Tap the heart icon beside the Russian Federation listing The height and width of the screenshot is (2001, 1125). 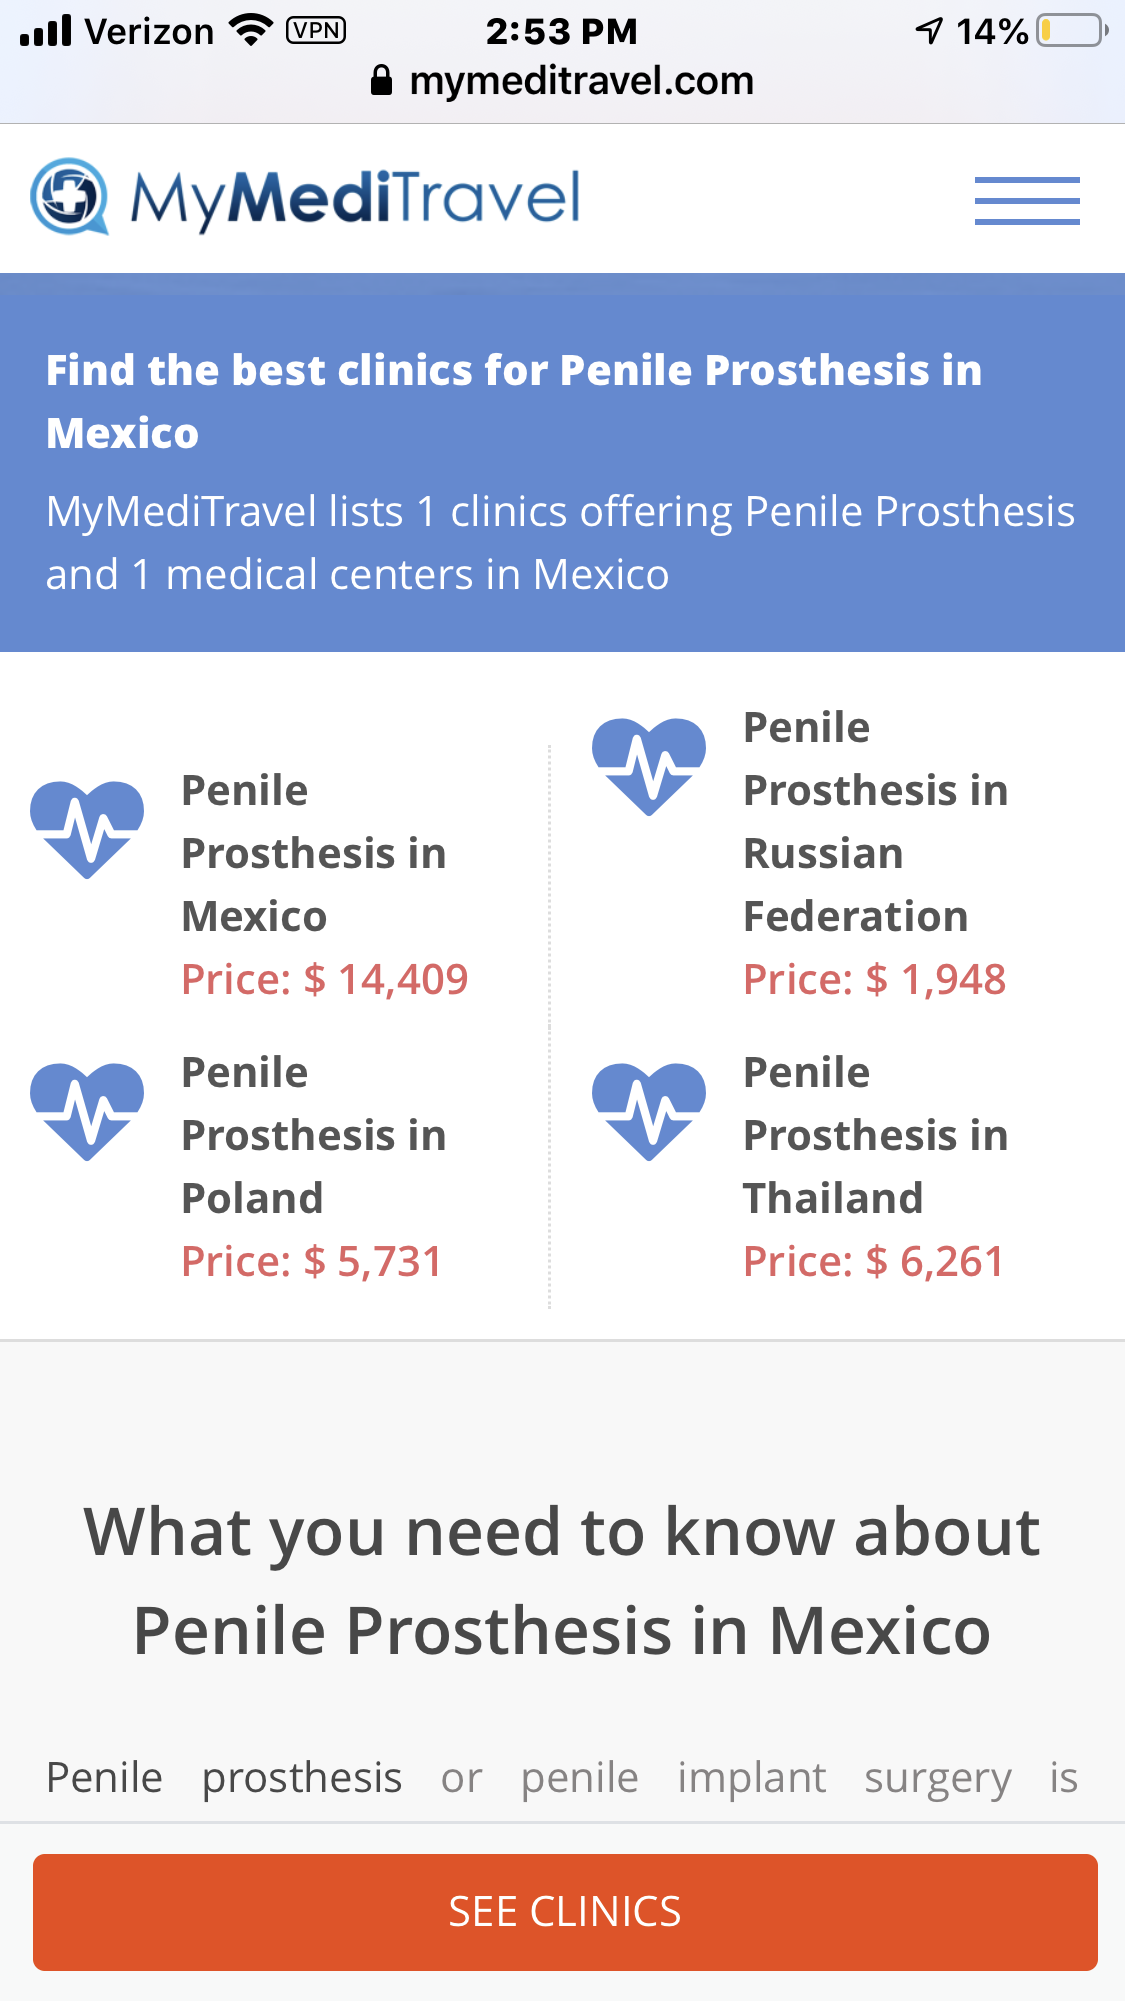click(649, 767)
